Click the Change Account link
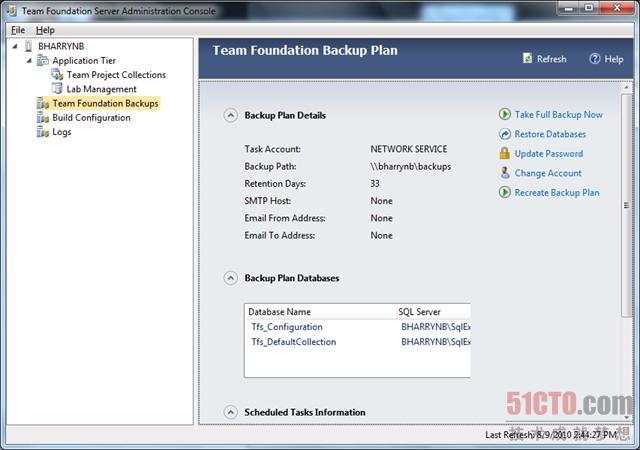This screenshot has height=450, width=640. (x=548, y=173)
